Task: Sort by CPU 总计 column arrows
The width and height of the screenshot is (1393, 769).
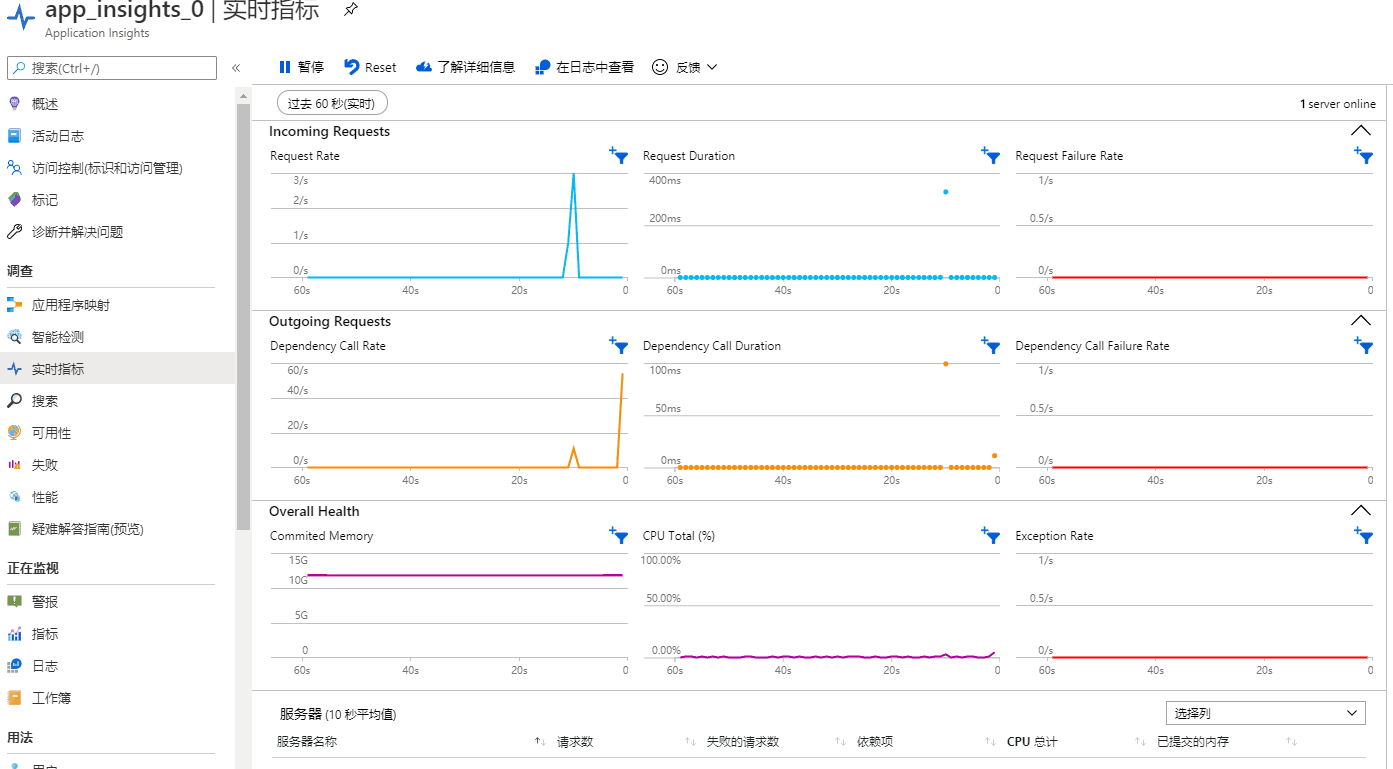Action: [x=1140, y=742]
